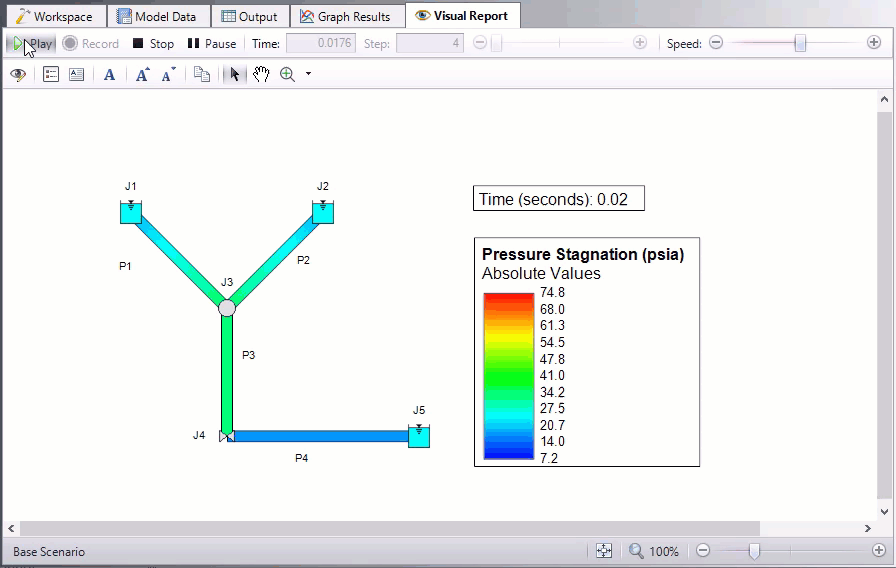Decrease animation speed with minus icon

click(x=716, y=43)
